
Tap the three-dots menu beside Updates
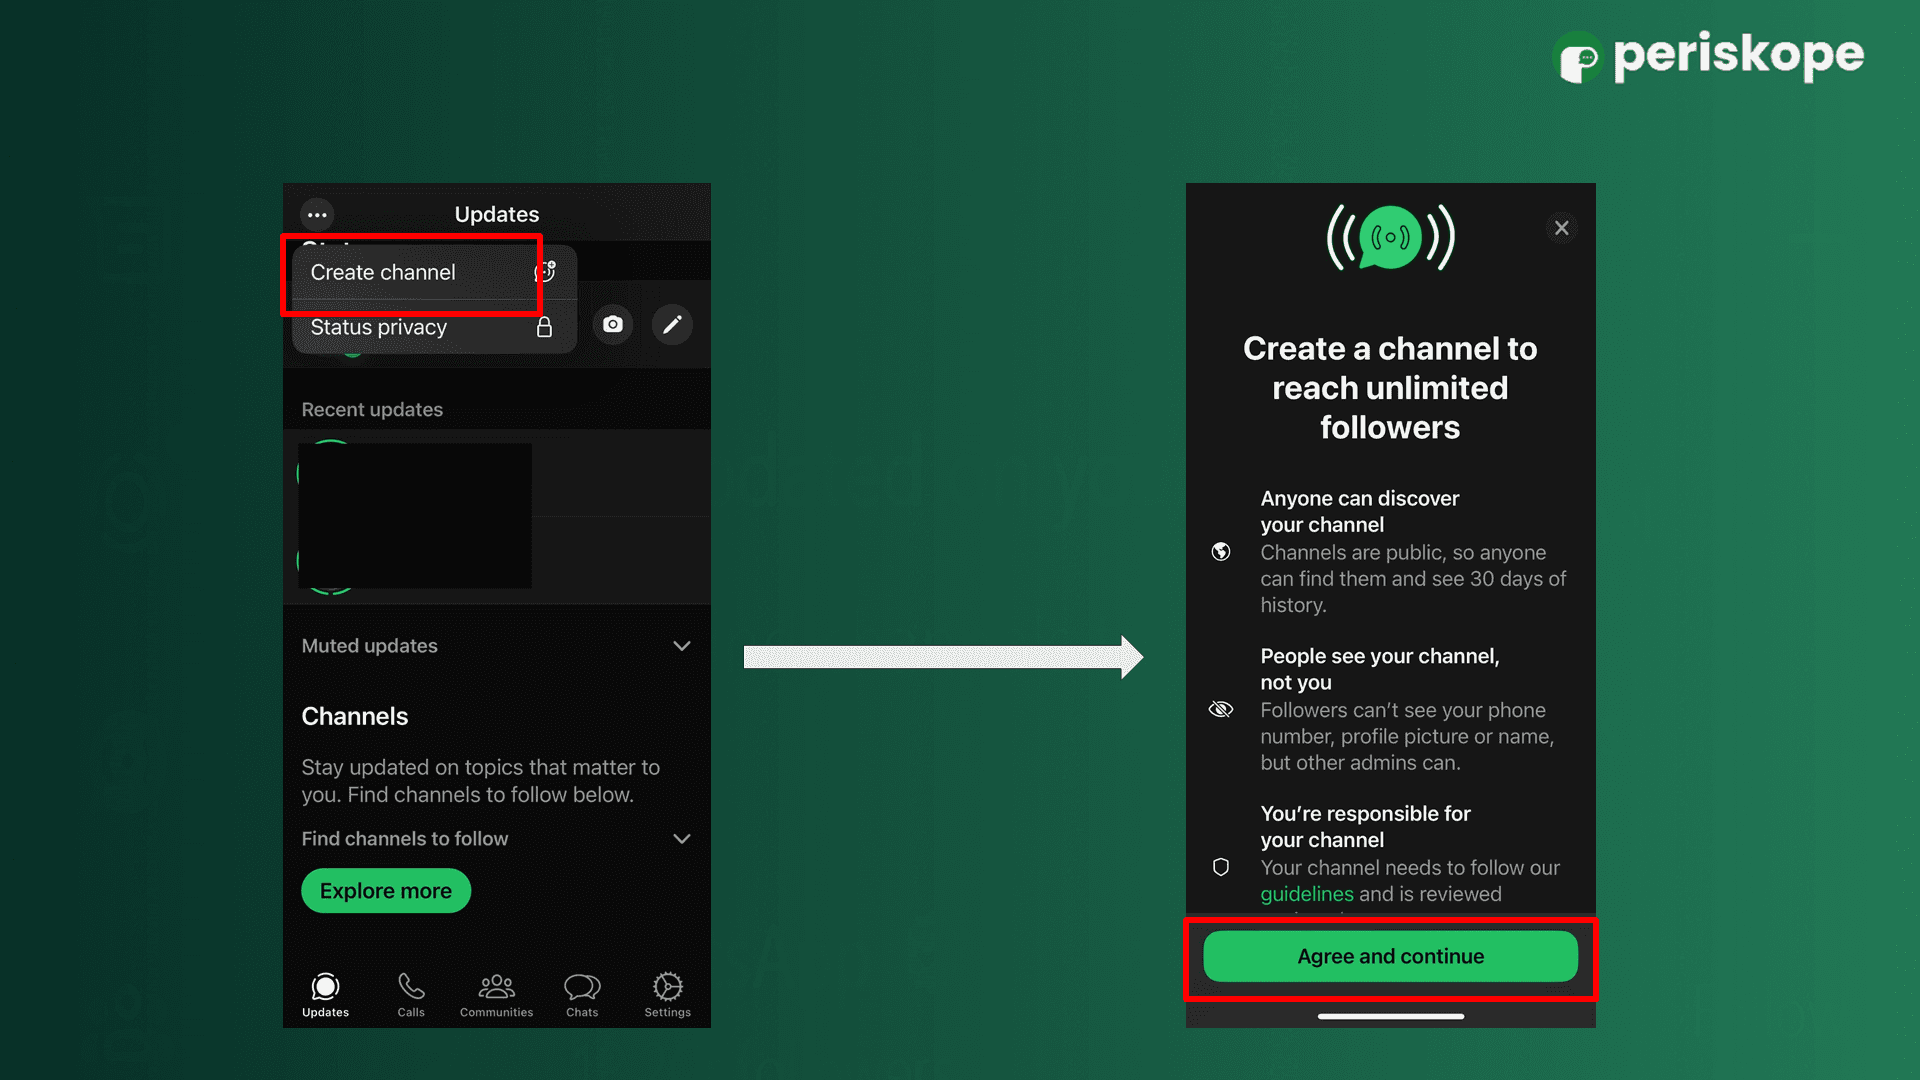317,214
